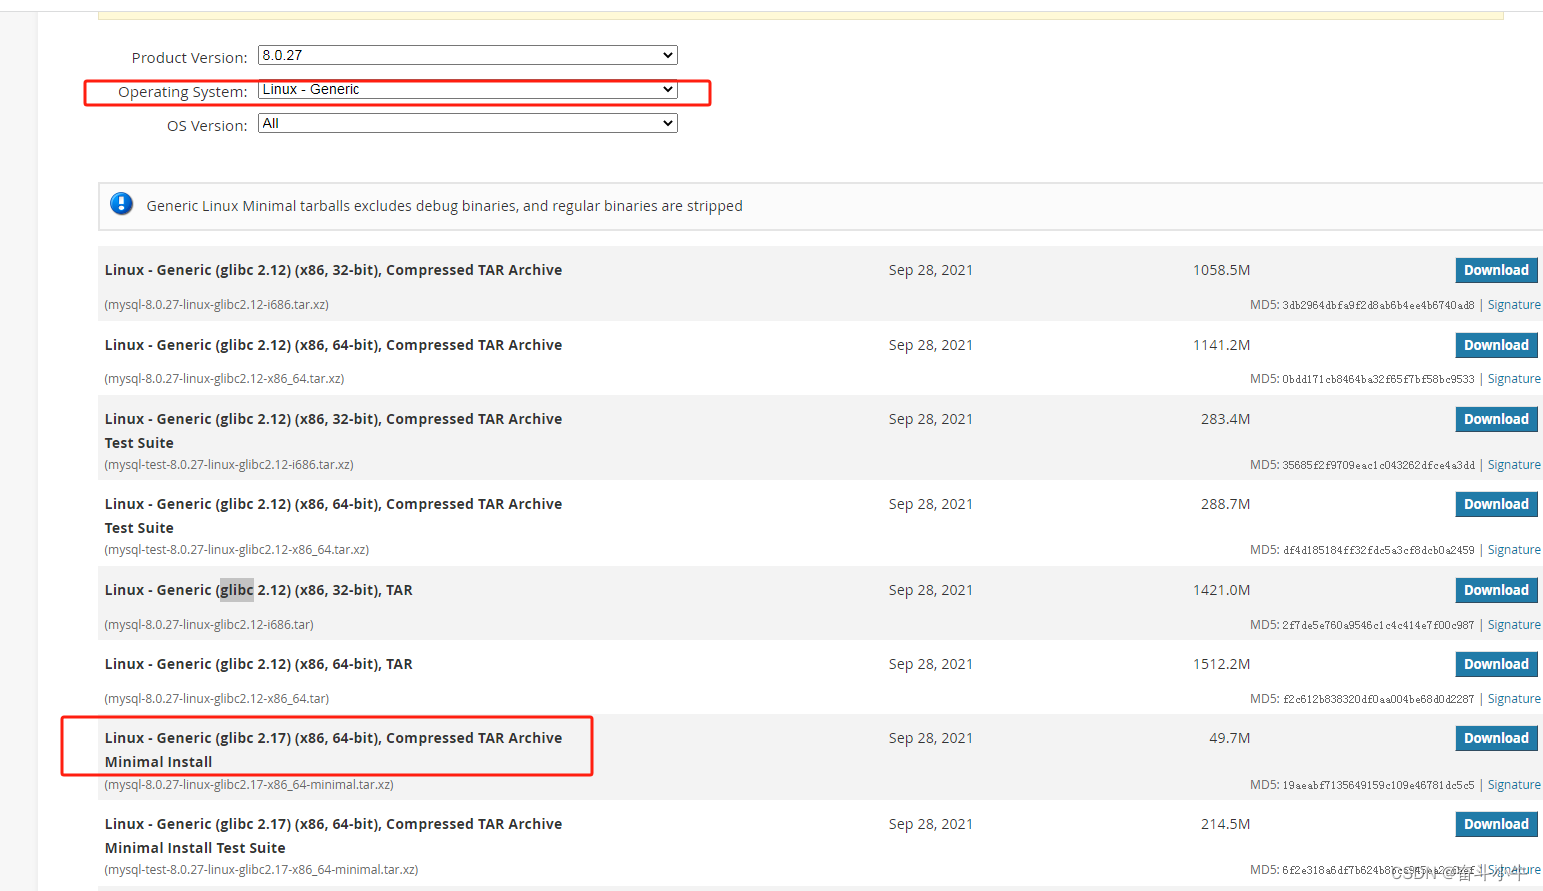Open Signature link for i686.tar.xz file
Screen dimensions: 1543x891
[1514, 305]
